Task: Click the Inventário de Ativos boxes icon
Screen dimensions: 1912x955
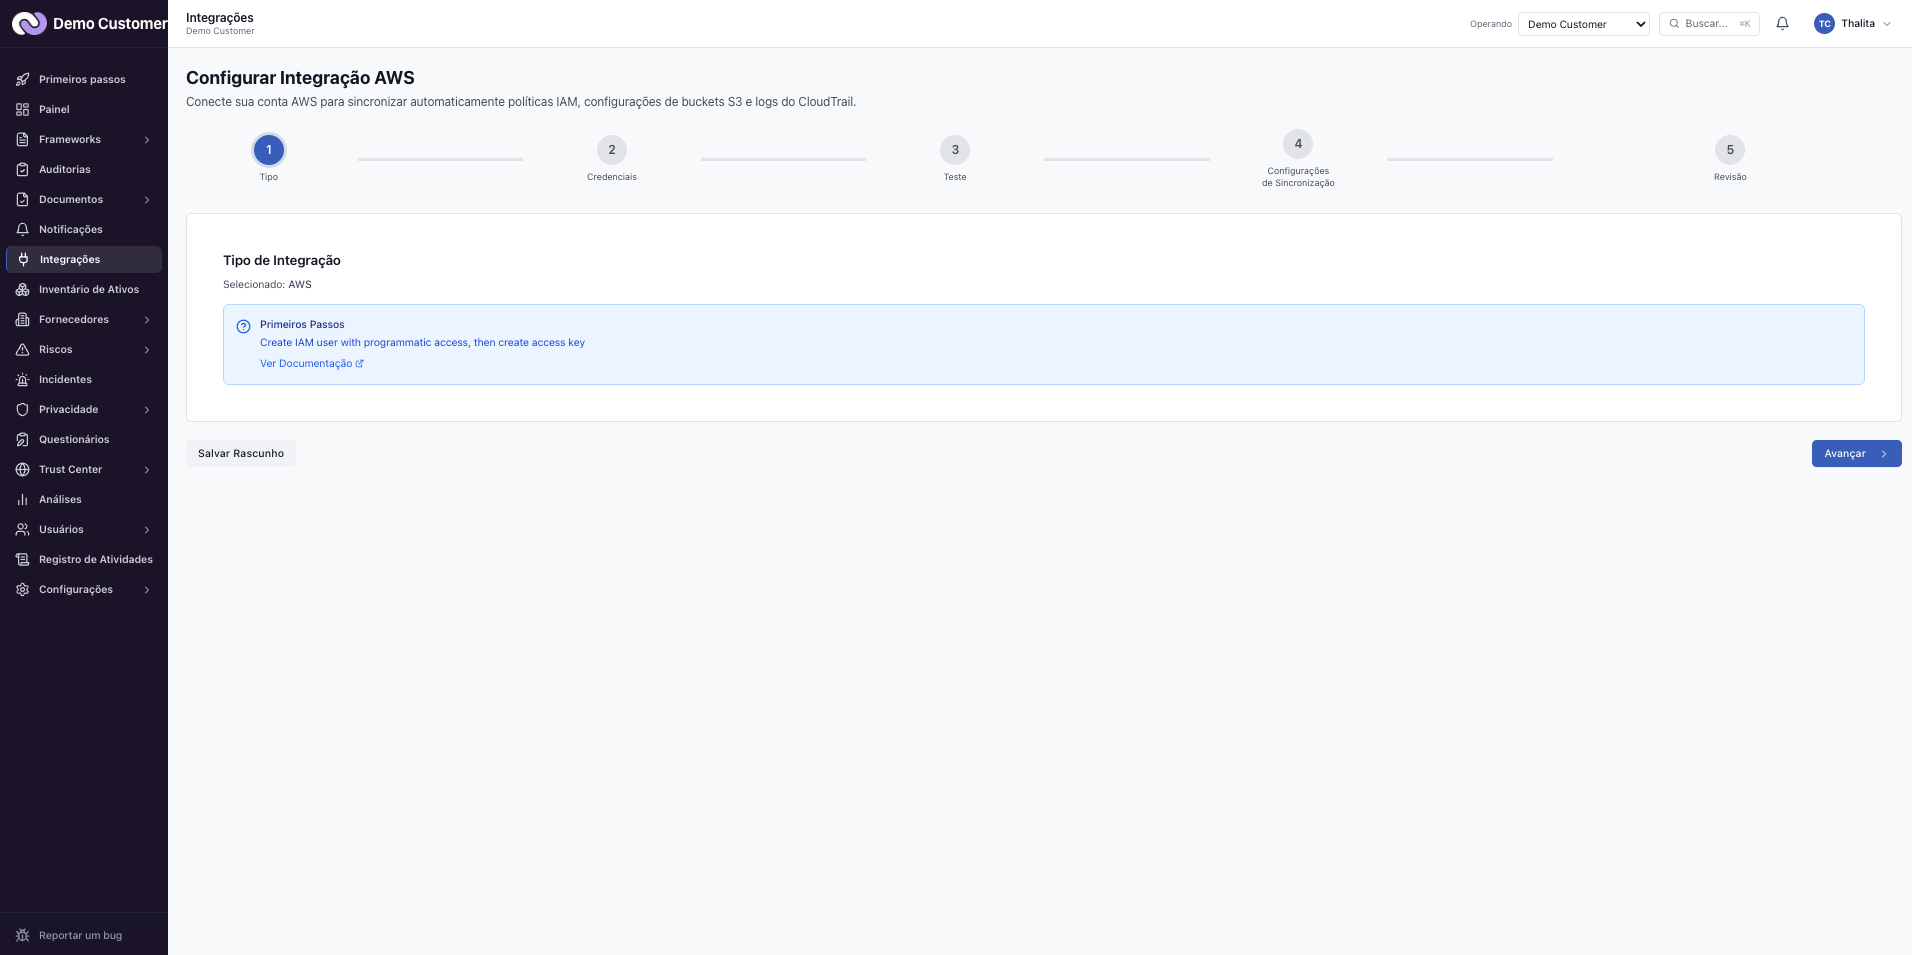Action: click(22, 289)
